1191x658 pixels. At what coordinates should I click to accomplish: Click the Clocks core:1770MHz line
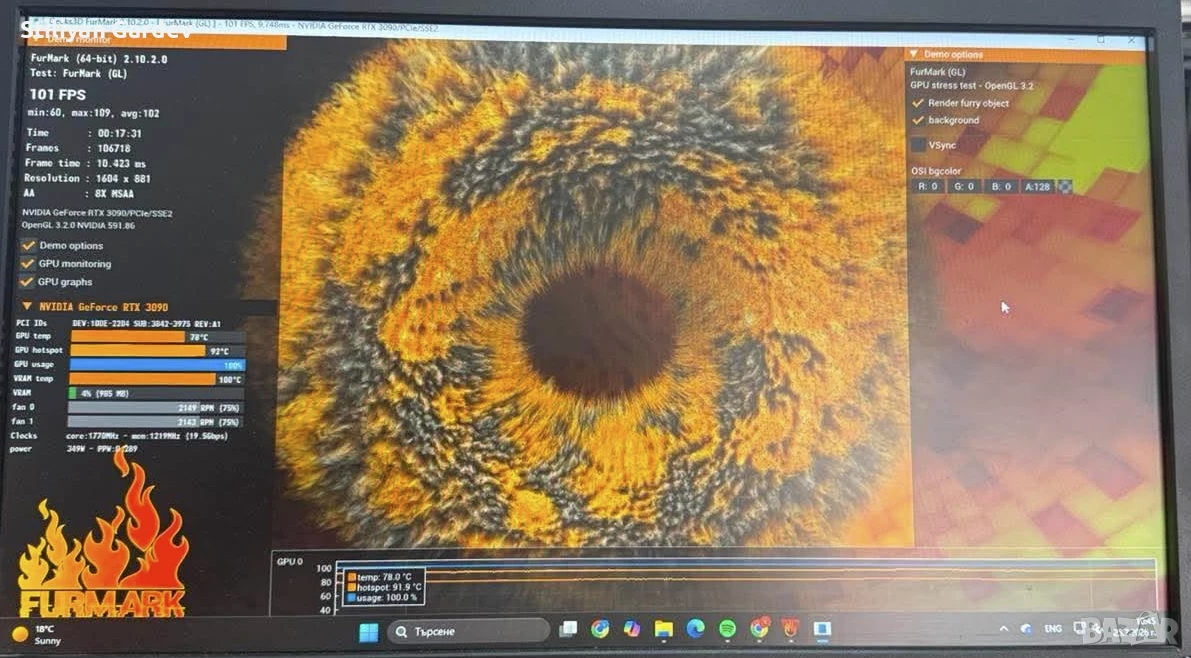pyautogui.click(x=119, y=435)
